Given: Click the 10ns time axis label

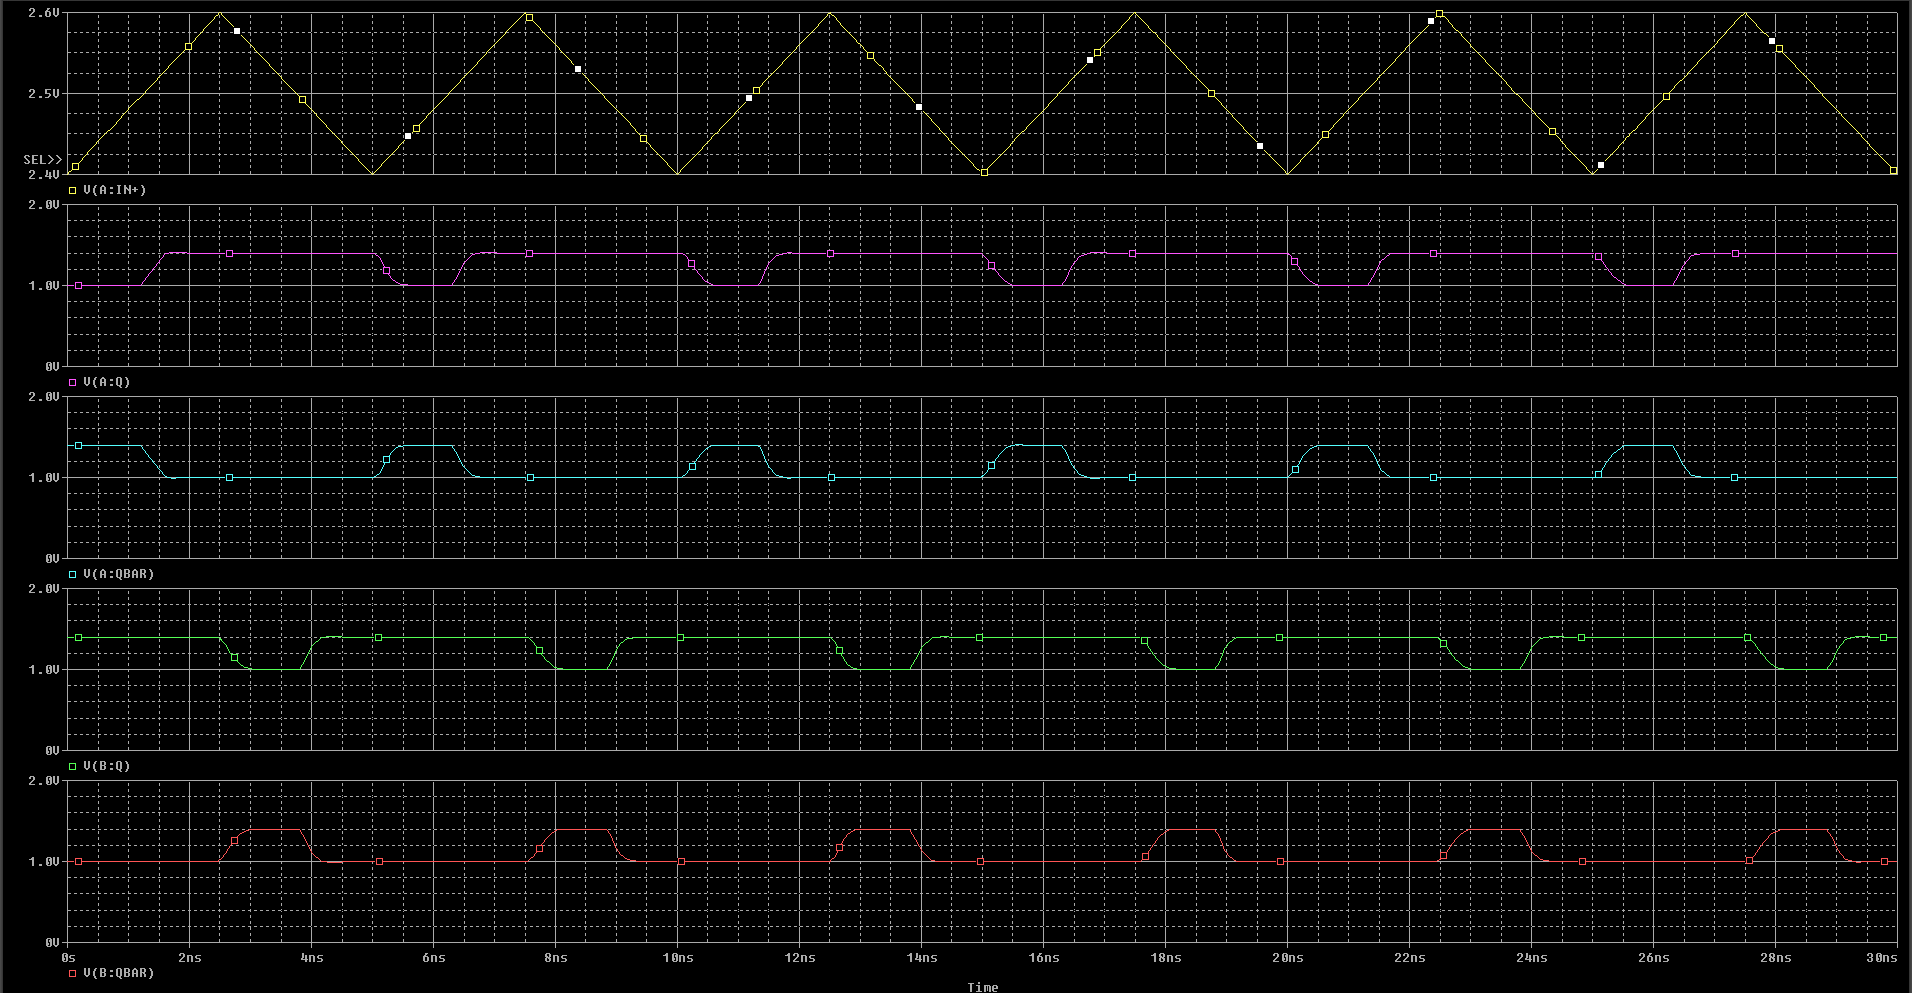Looking at the screenshot, I should click(x=678, y=958).
